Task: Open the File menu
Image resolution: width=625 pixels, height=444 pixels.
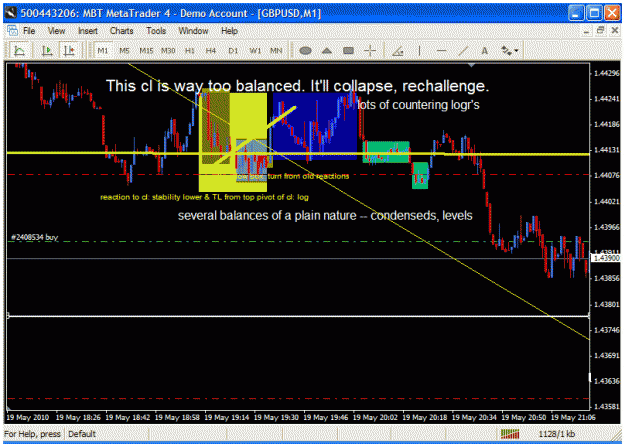Action: tap(29, 31)
